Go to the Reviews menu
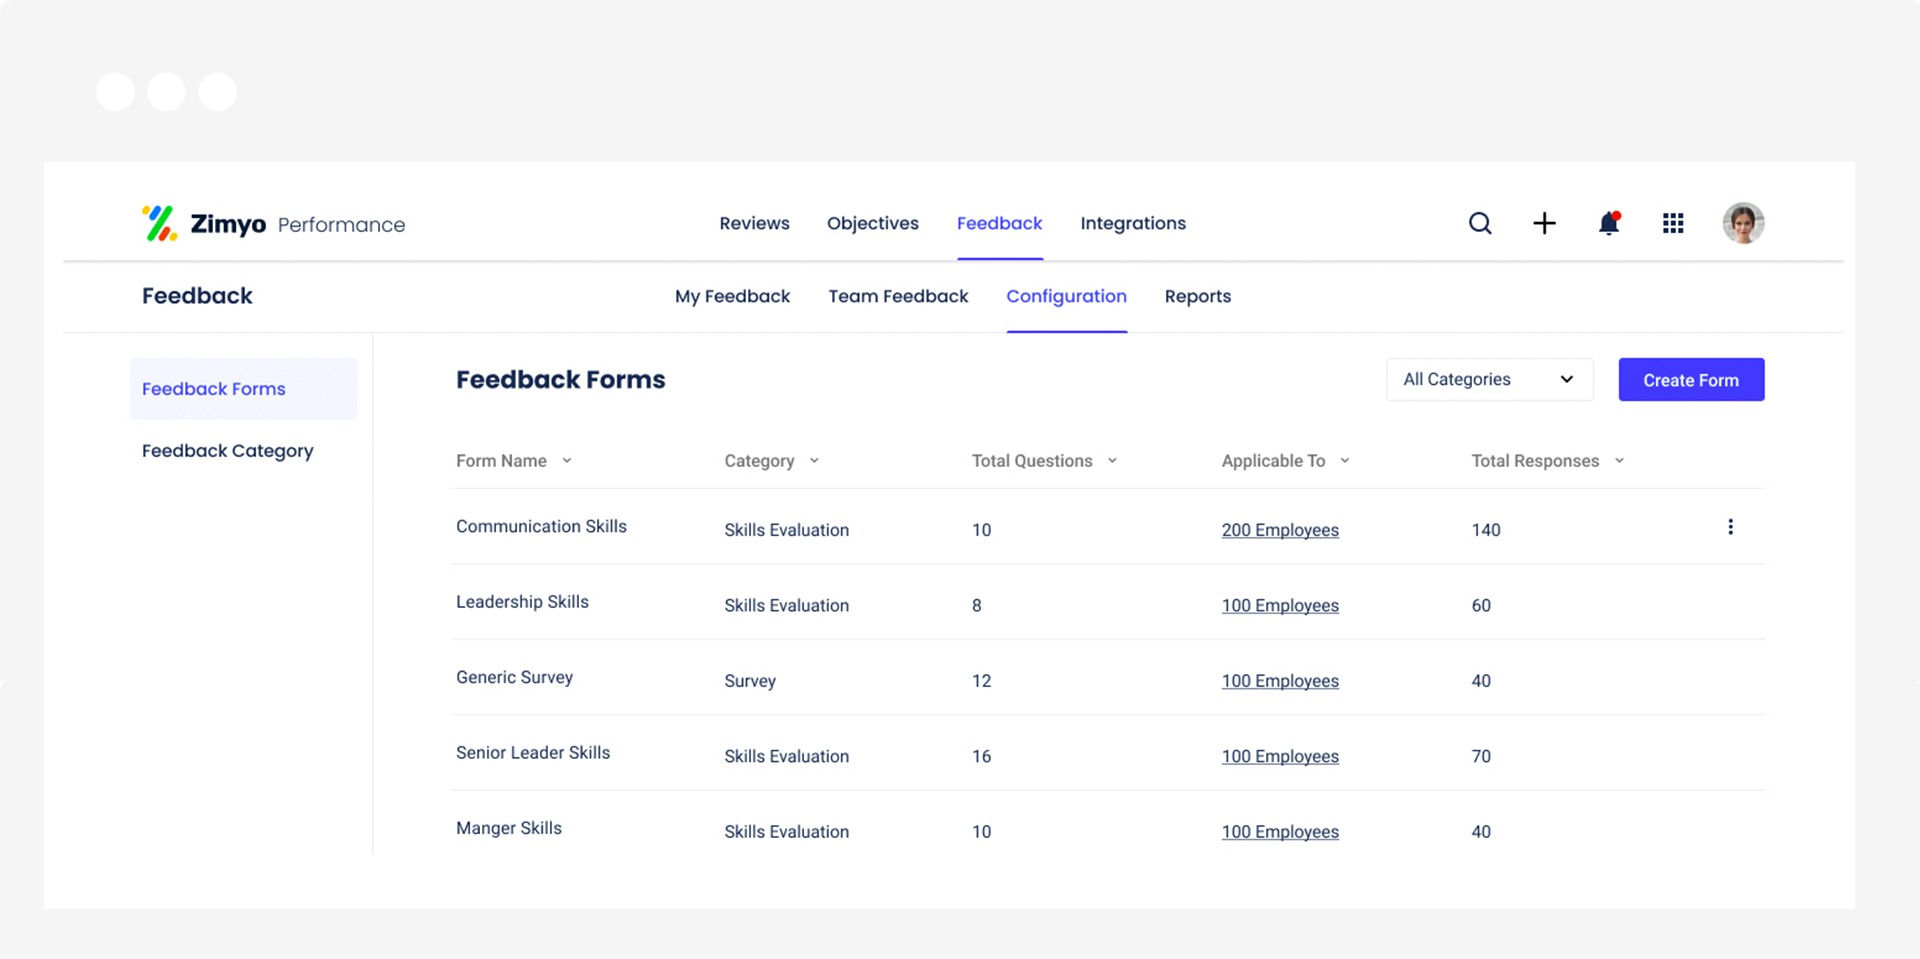 point(754,223)
